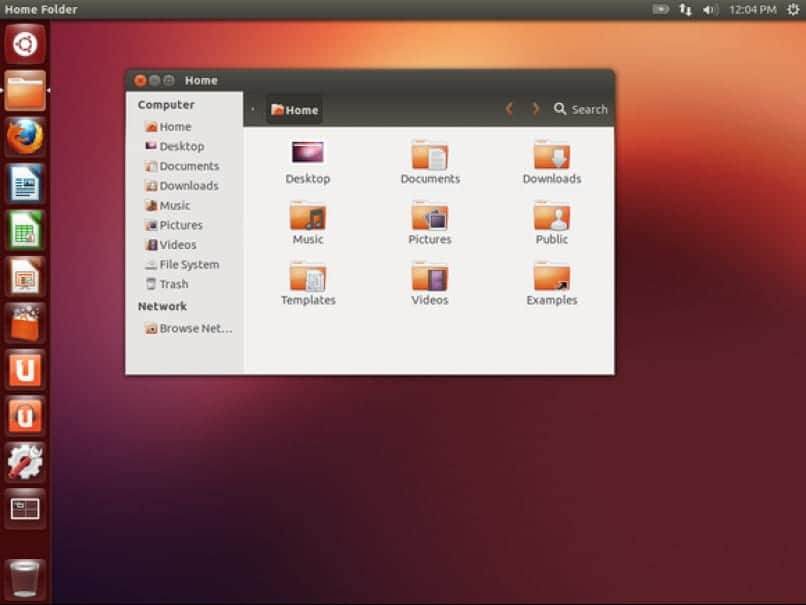Open the Ubuntu Dash

click(25, 45)
